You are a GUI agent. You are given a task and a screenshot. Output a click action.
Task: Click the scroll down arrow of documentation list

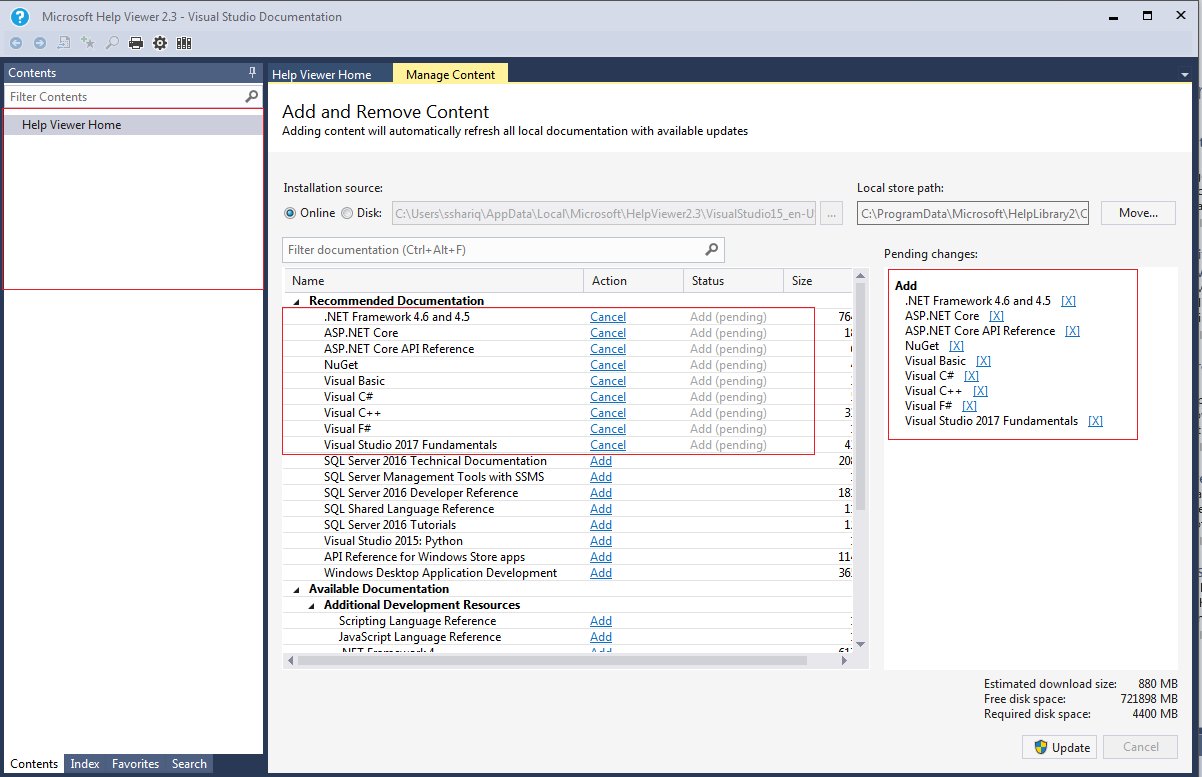[861, 645]
